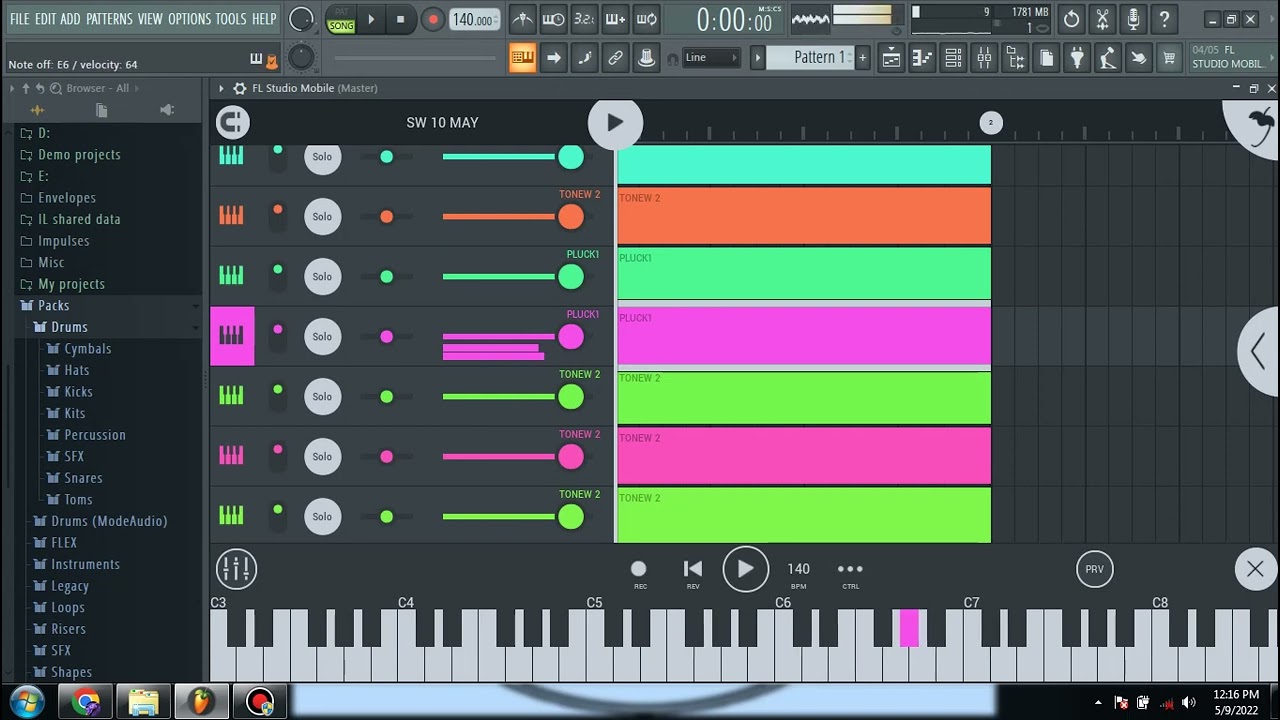Open the Mixer icon in toolbar
1280x720 pixels.
tap(984, 58)
